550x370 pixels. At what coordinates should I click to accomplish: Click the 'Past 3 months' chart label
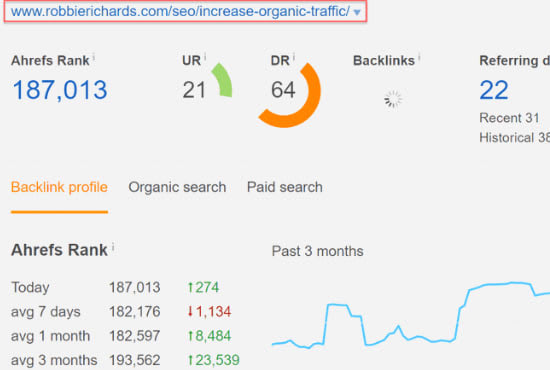coord(317,251)
